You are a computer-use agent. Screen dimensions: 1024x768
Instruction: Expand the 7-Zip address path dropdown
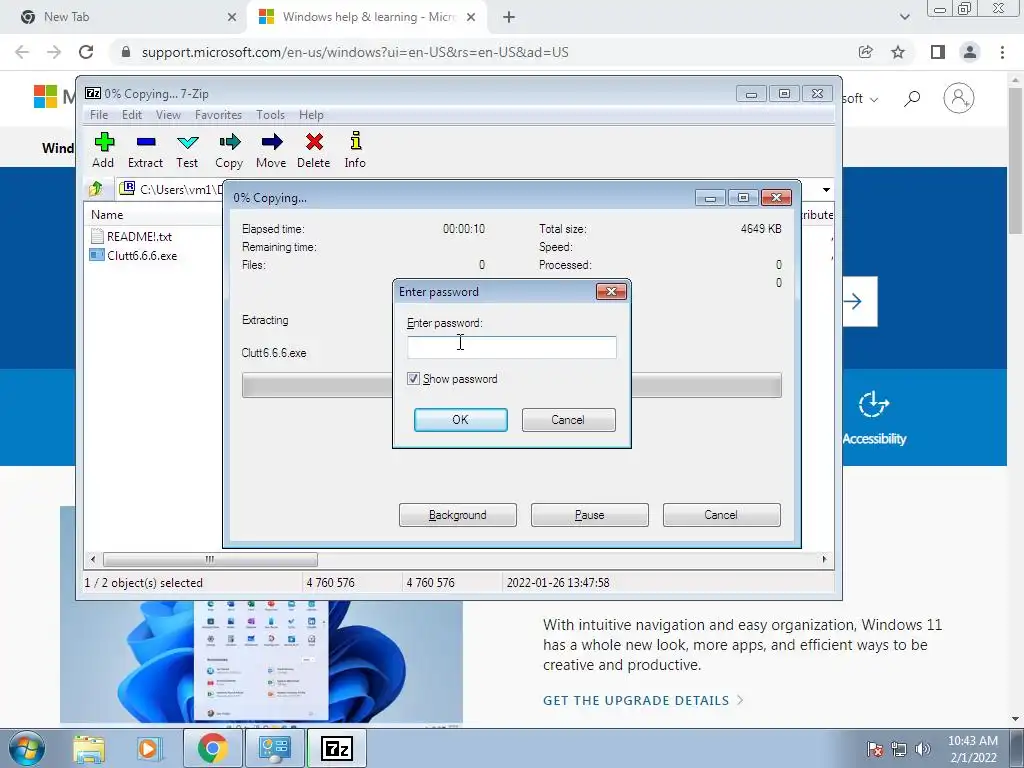click(826, 189)
